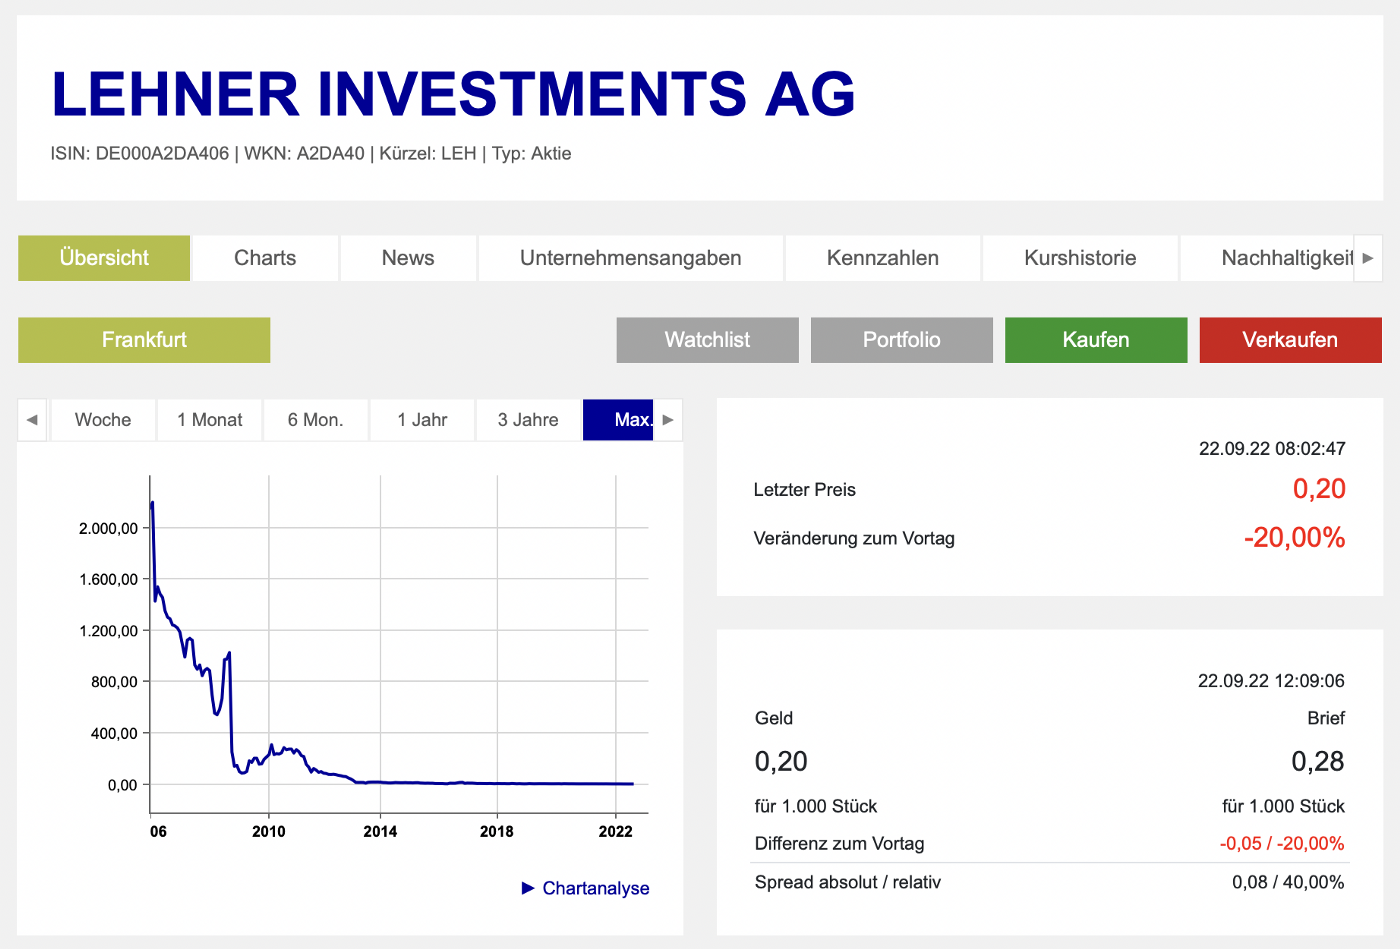Screen dimensions: 1400x949
Task: Add Lehner Investments to the Portfolio
Action: coord(901,340)
